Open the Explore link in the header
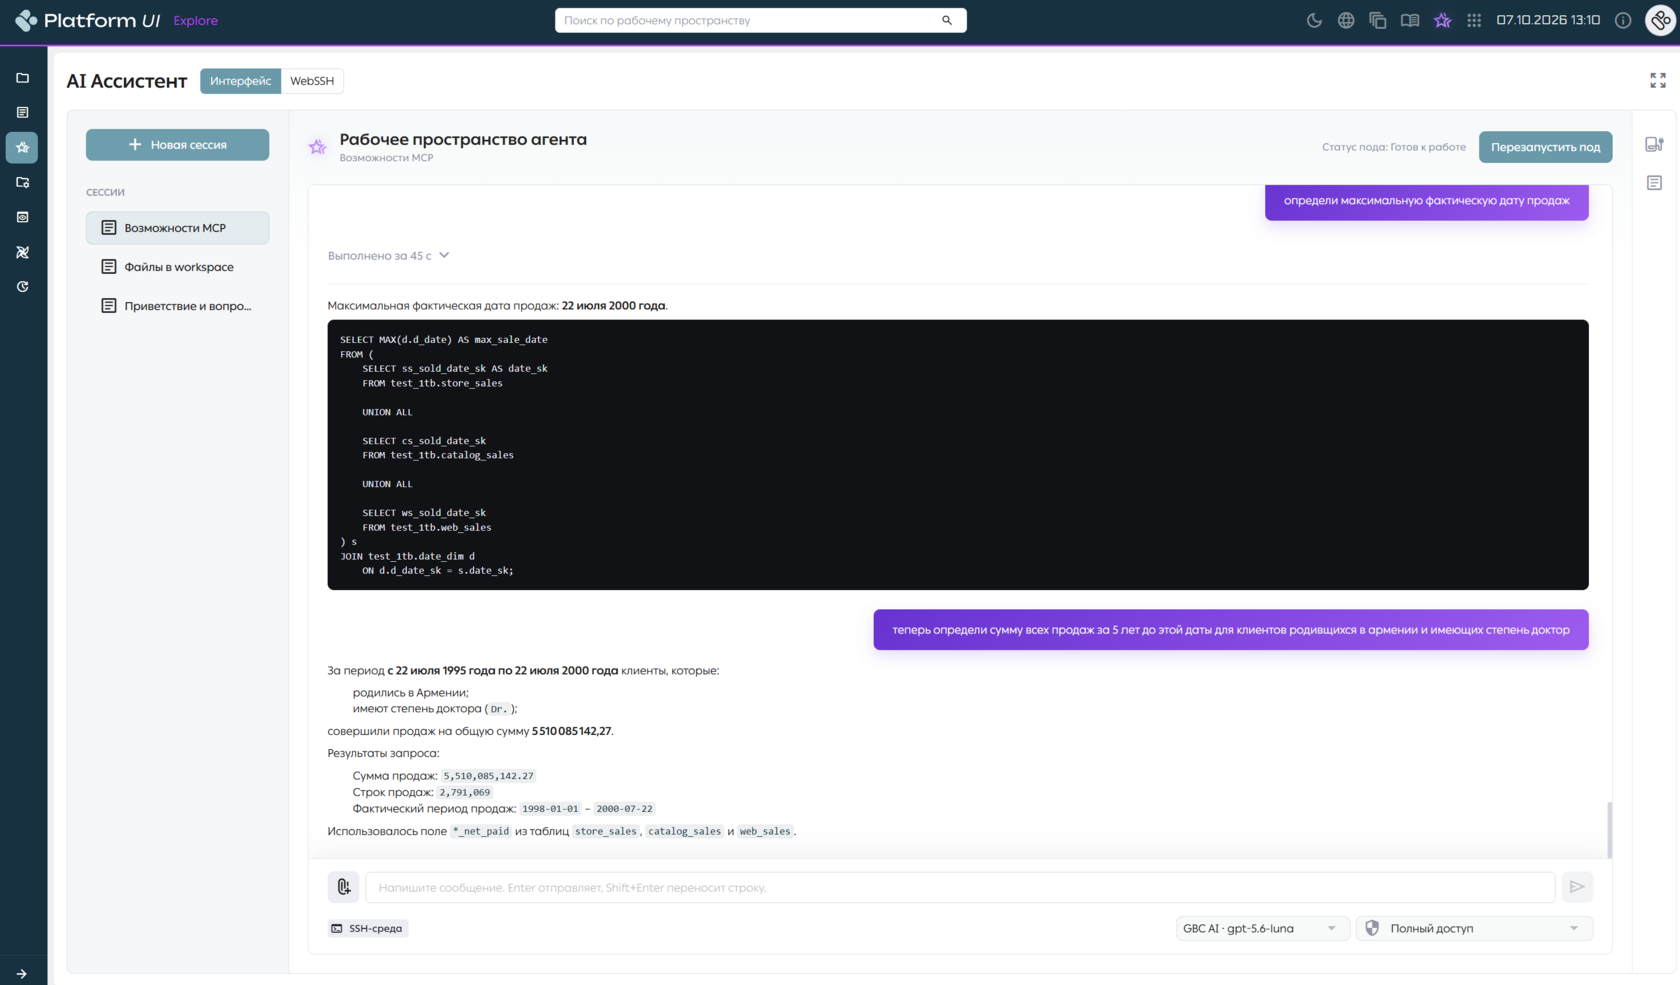Viewport: 1680px width, 985px height. pos(195,20)
